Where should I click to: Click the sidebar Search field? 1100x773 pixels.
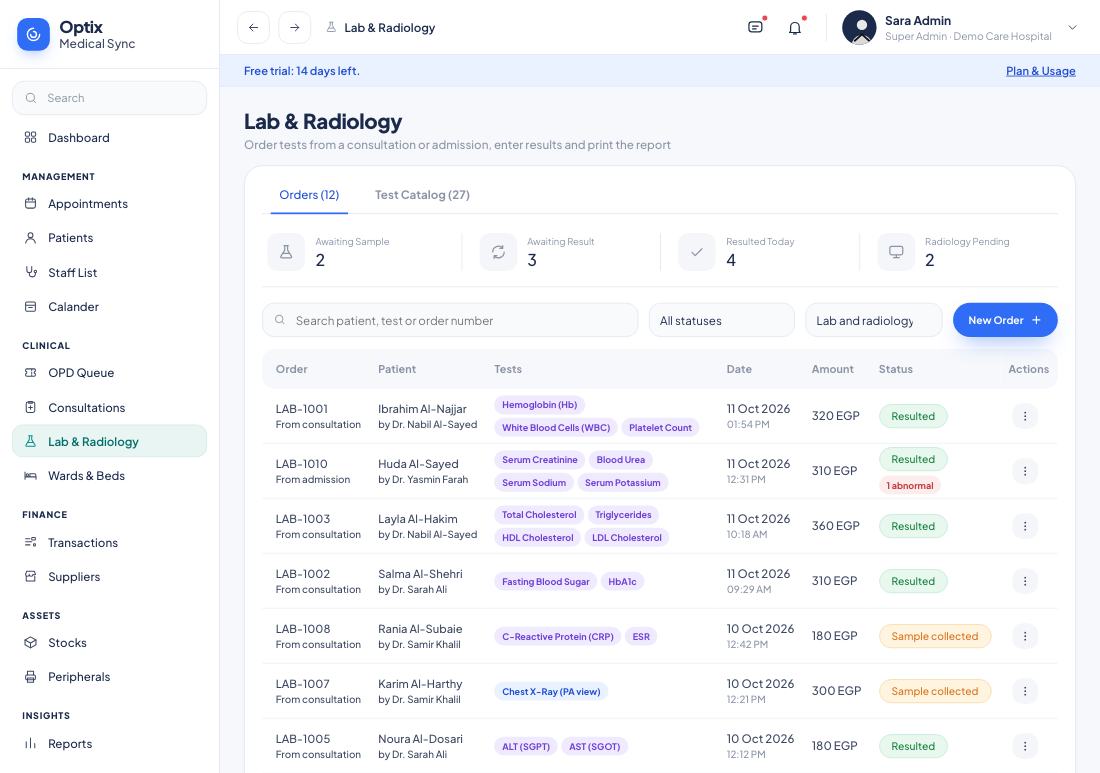tap(109, 98)
